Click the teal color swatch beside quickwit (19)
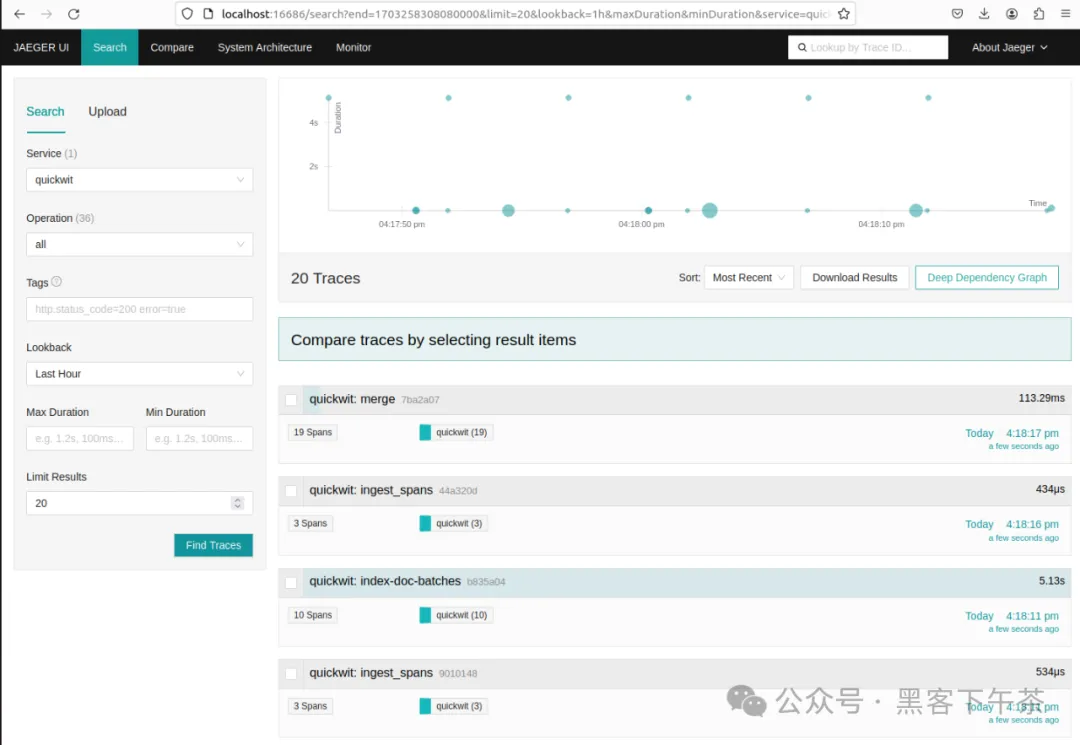The image size is (1080, 745). [425, 432]
